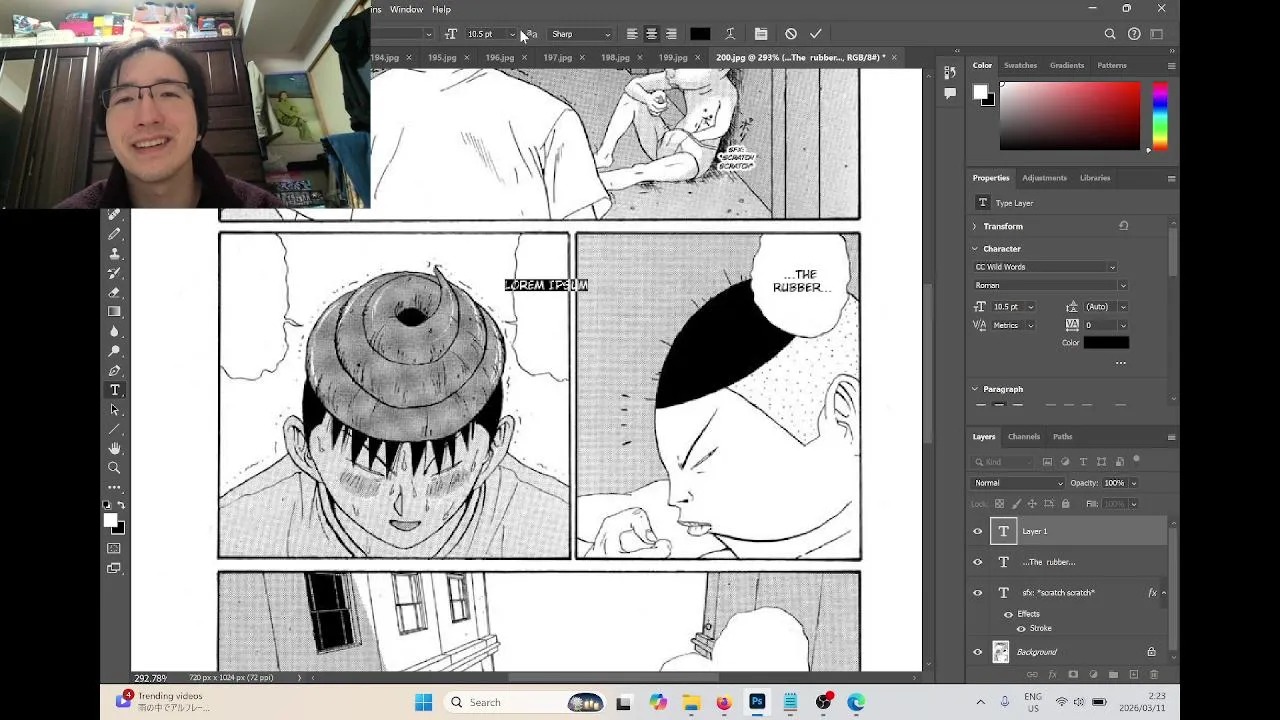Switch to the Swatches tab
This screenshot has width=1280, height=720.
(1020, 65)
